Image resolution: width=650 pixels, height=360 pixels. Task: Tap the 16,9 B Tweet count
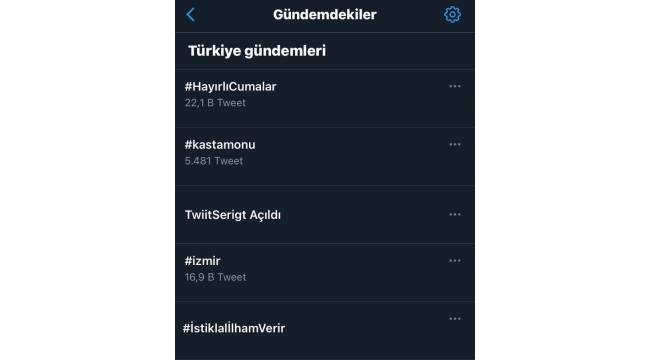click(x=216, y=277)
